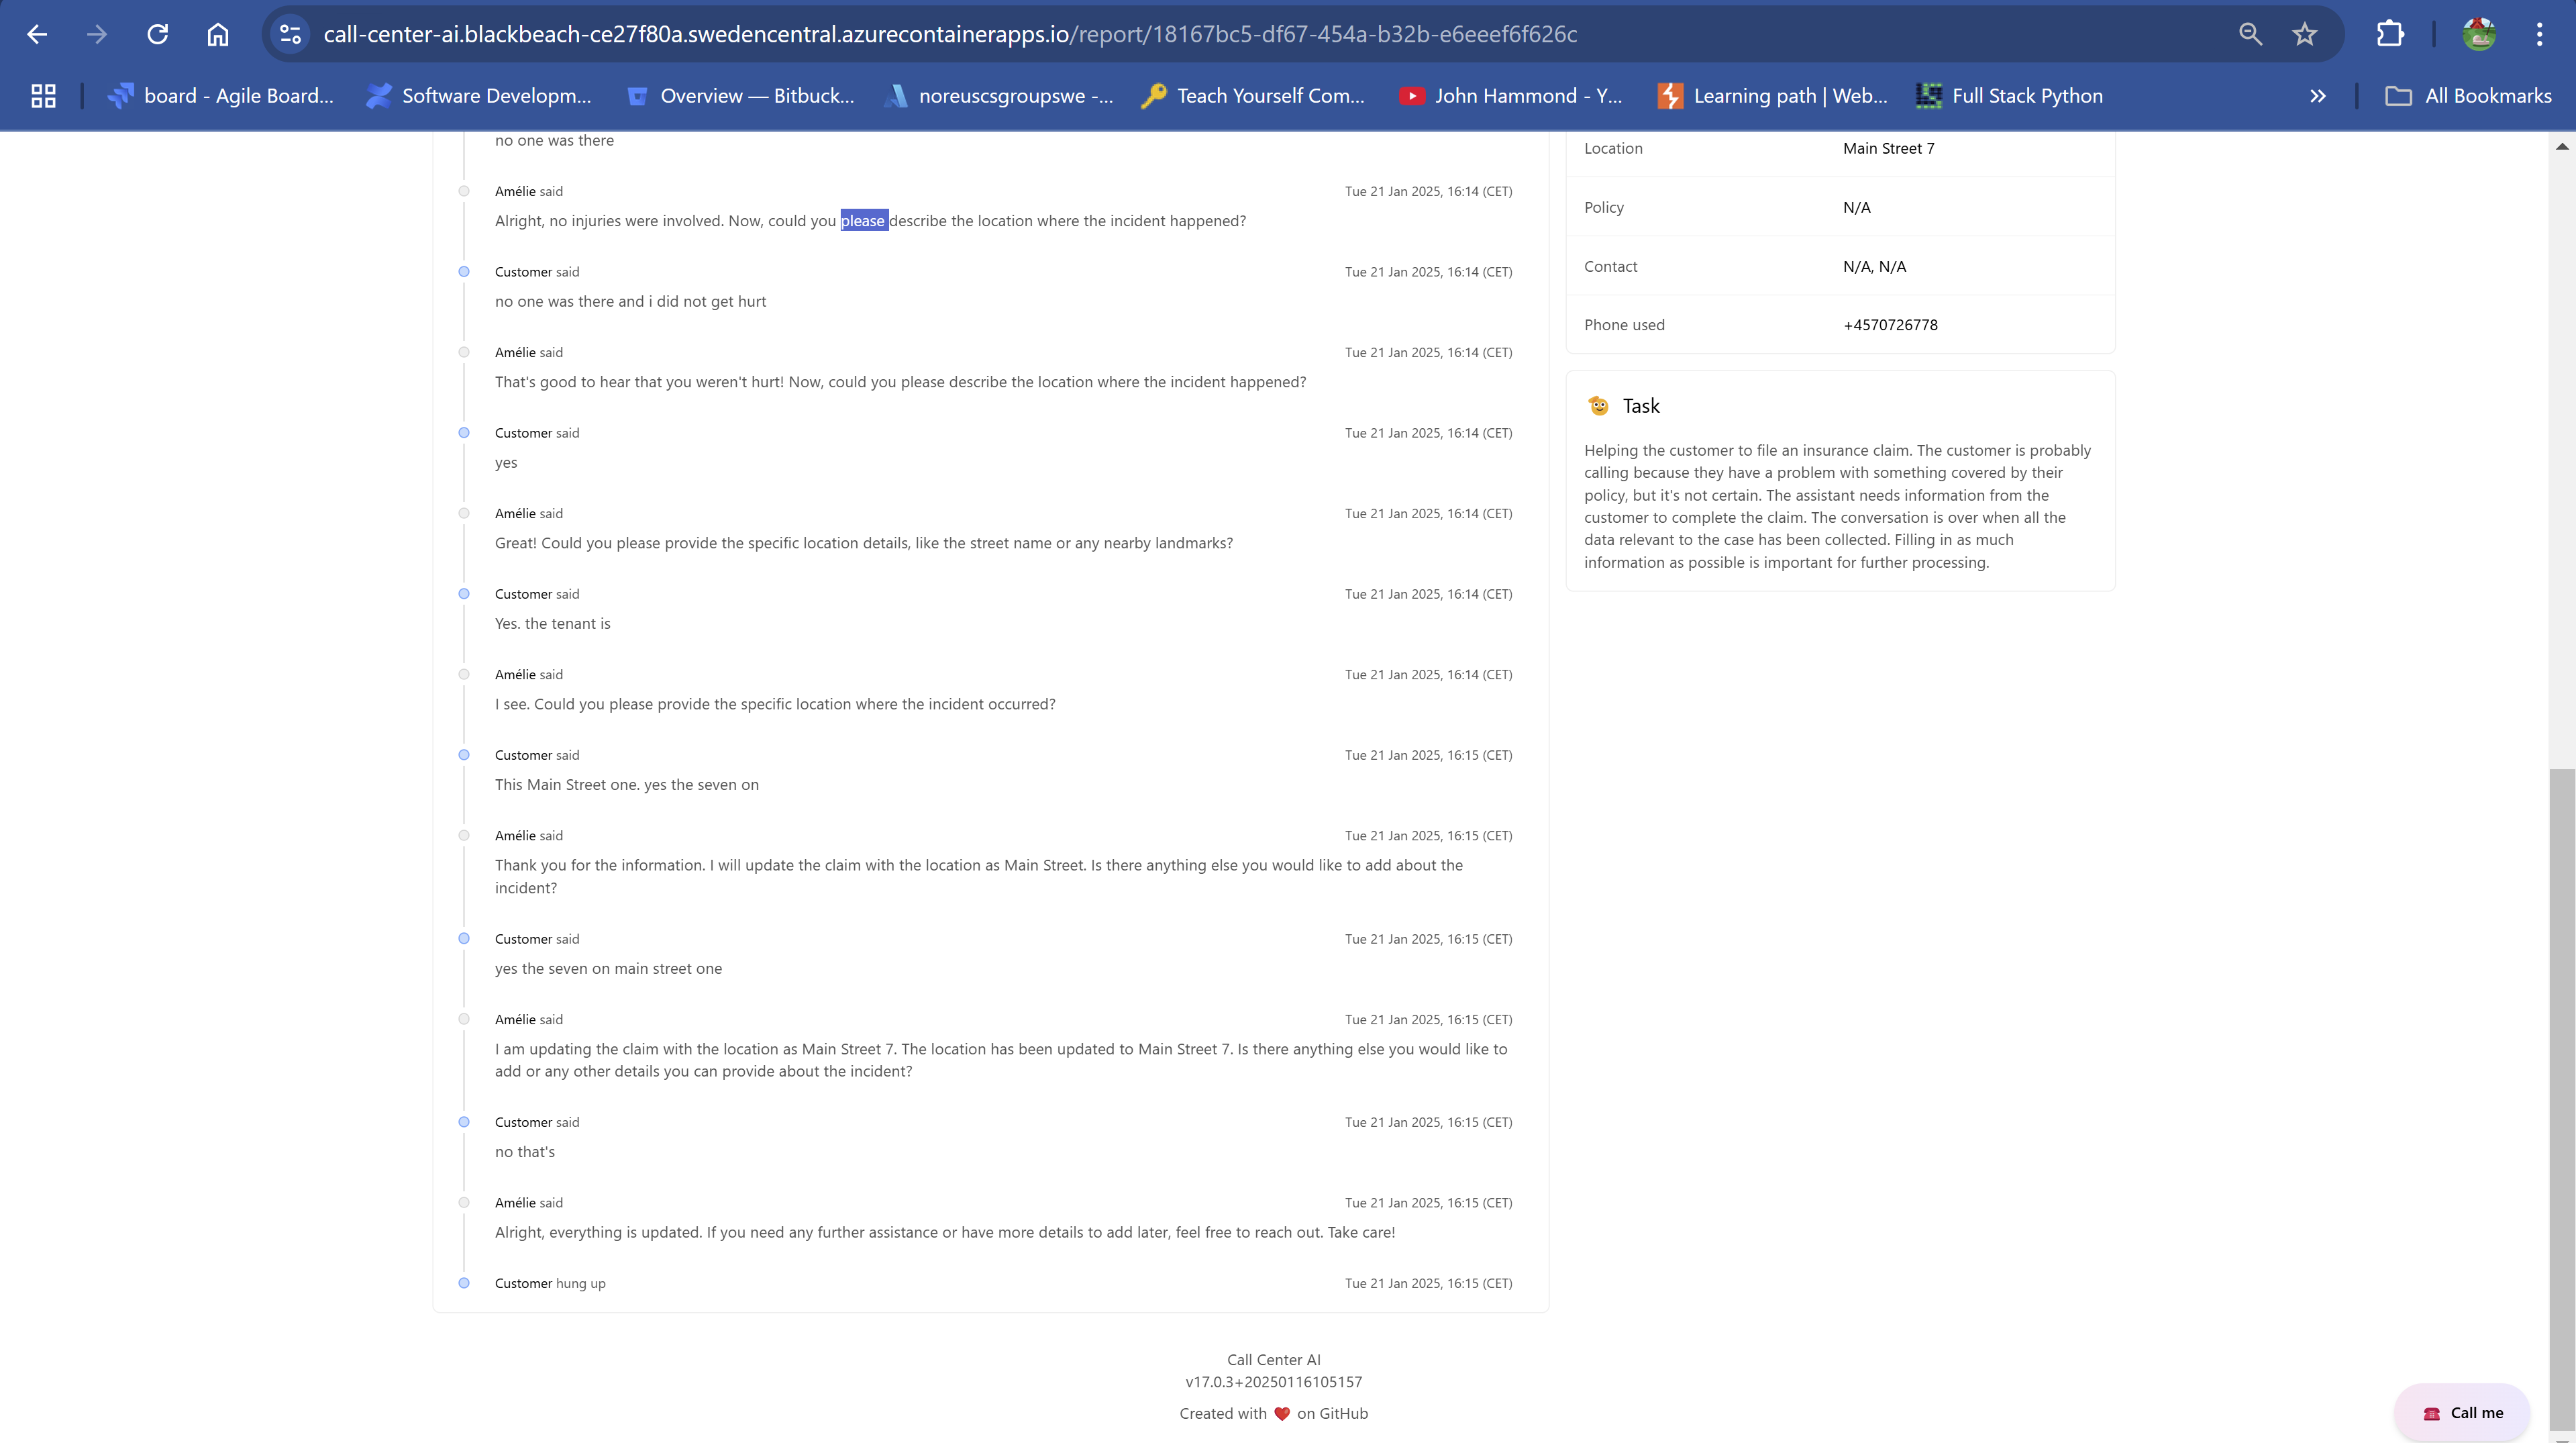Open the site information icon in address bar
The width and height of the screenshot is (2576, 1443).
coord(290,34)
